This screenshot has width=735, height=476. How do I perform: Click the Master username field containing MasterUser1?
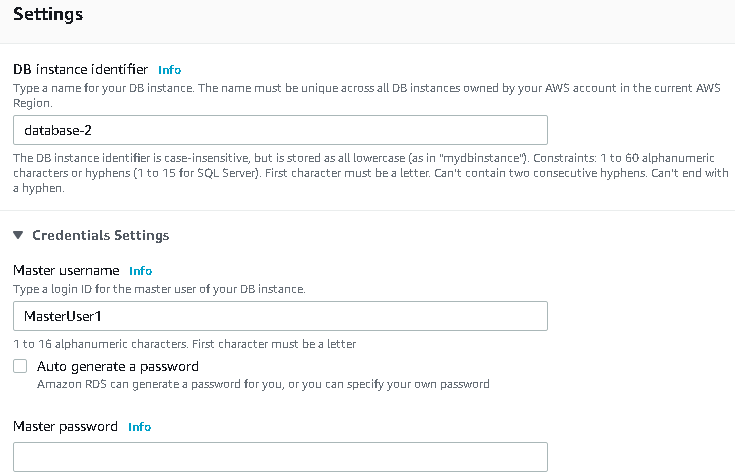pyautogui.click(x=280, y=316)
